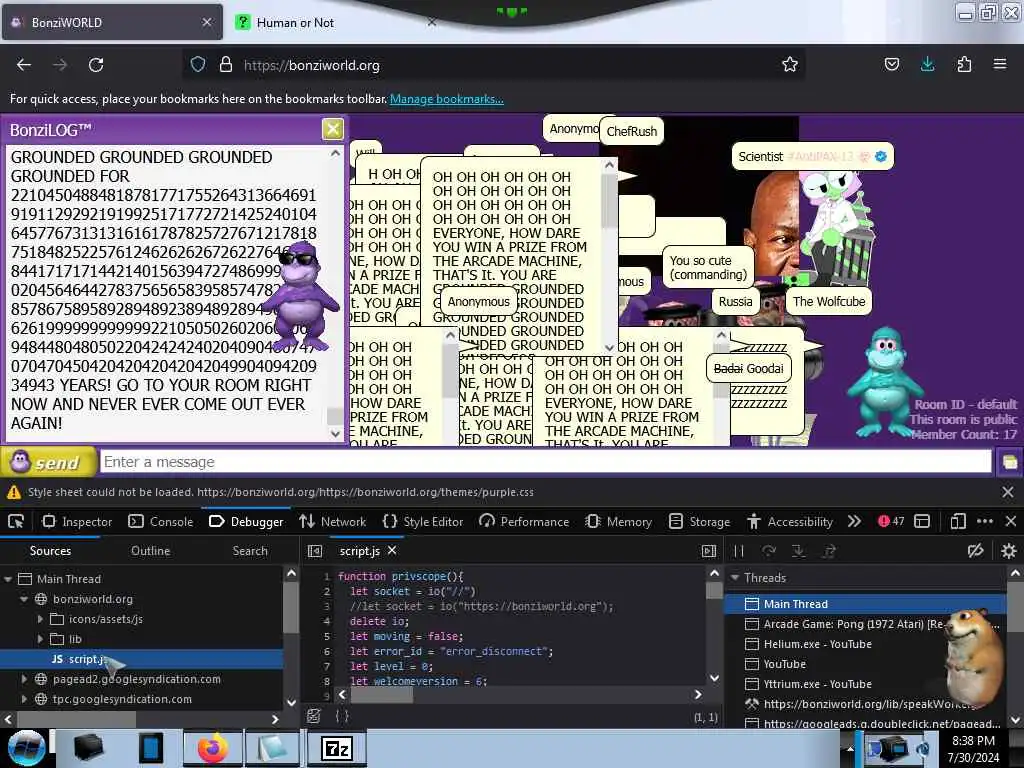1024x768 pixels.
Task: Select the Debugger tab
Action: (x=246, y=521)
